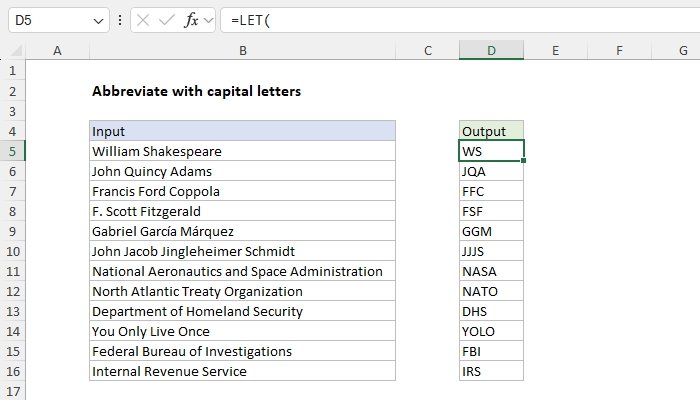
Task: Select row 1 header
Action: point(12,71)
